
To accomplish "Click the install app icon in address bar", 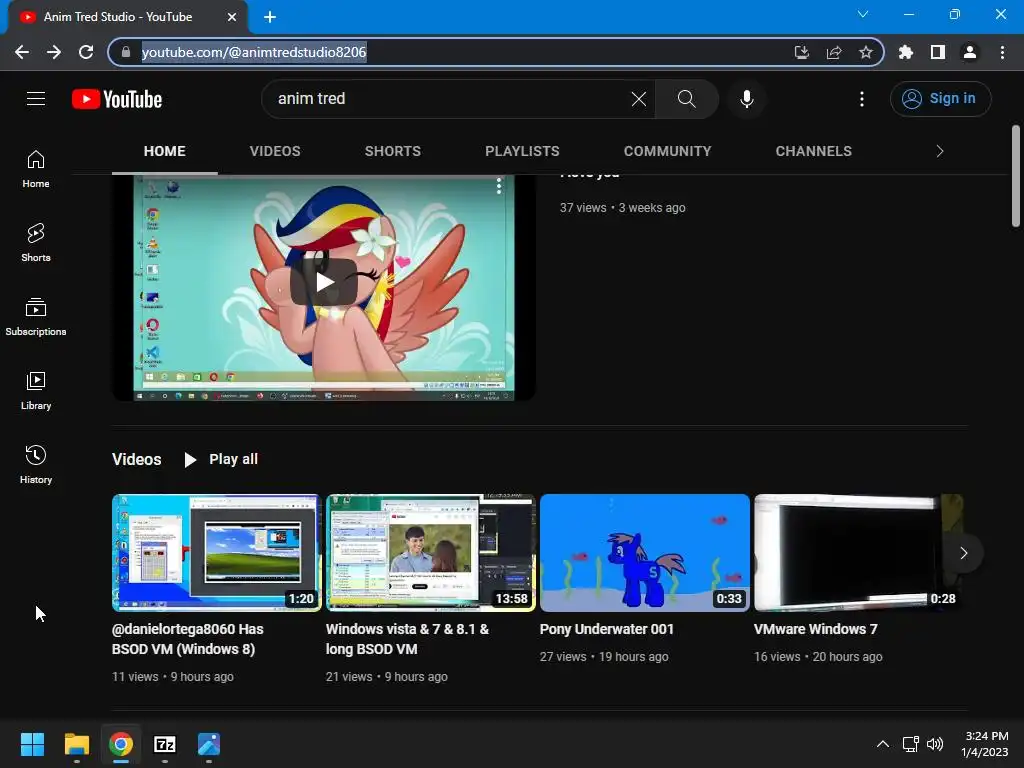I will (802, 52).
